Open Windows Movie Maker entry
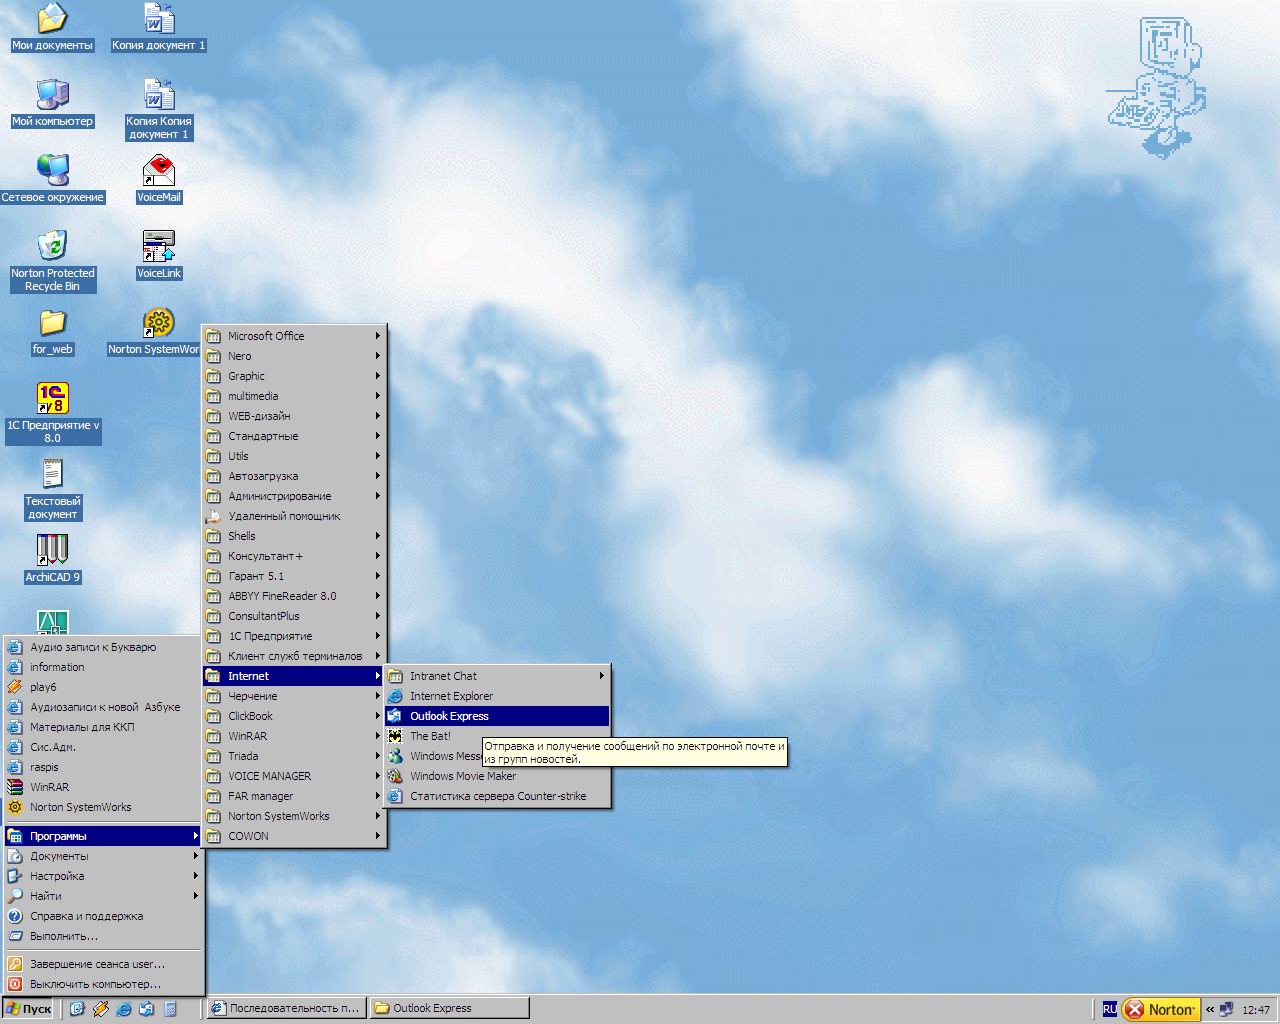Viewport: 1280px width, 1024px height. click(x=496, y=776)
